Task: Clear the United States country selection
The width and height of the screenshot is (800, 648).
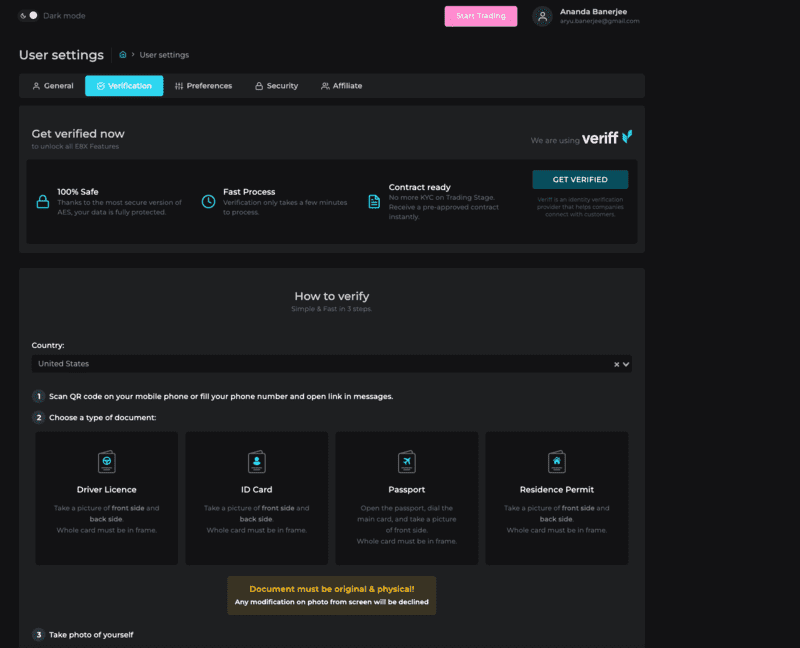Action: [616, 364]
